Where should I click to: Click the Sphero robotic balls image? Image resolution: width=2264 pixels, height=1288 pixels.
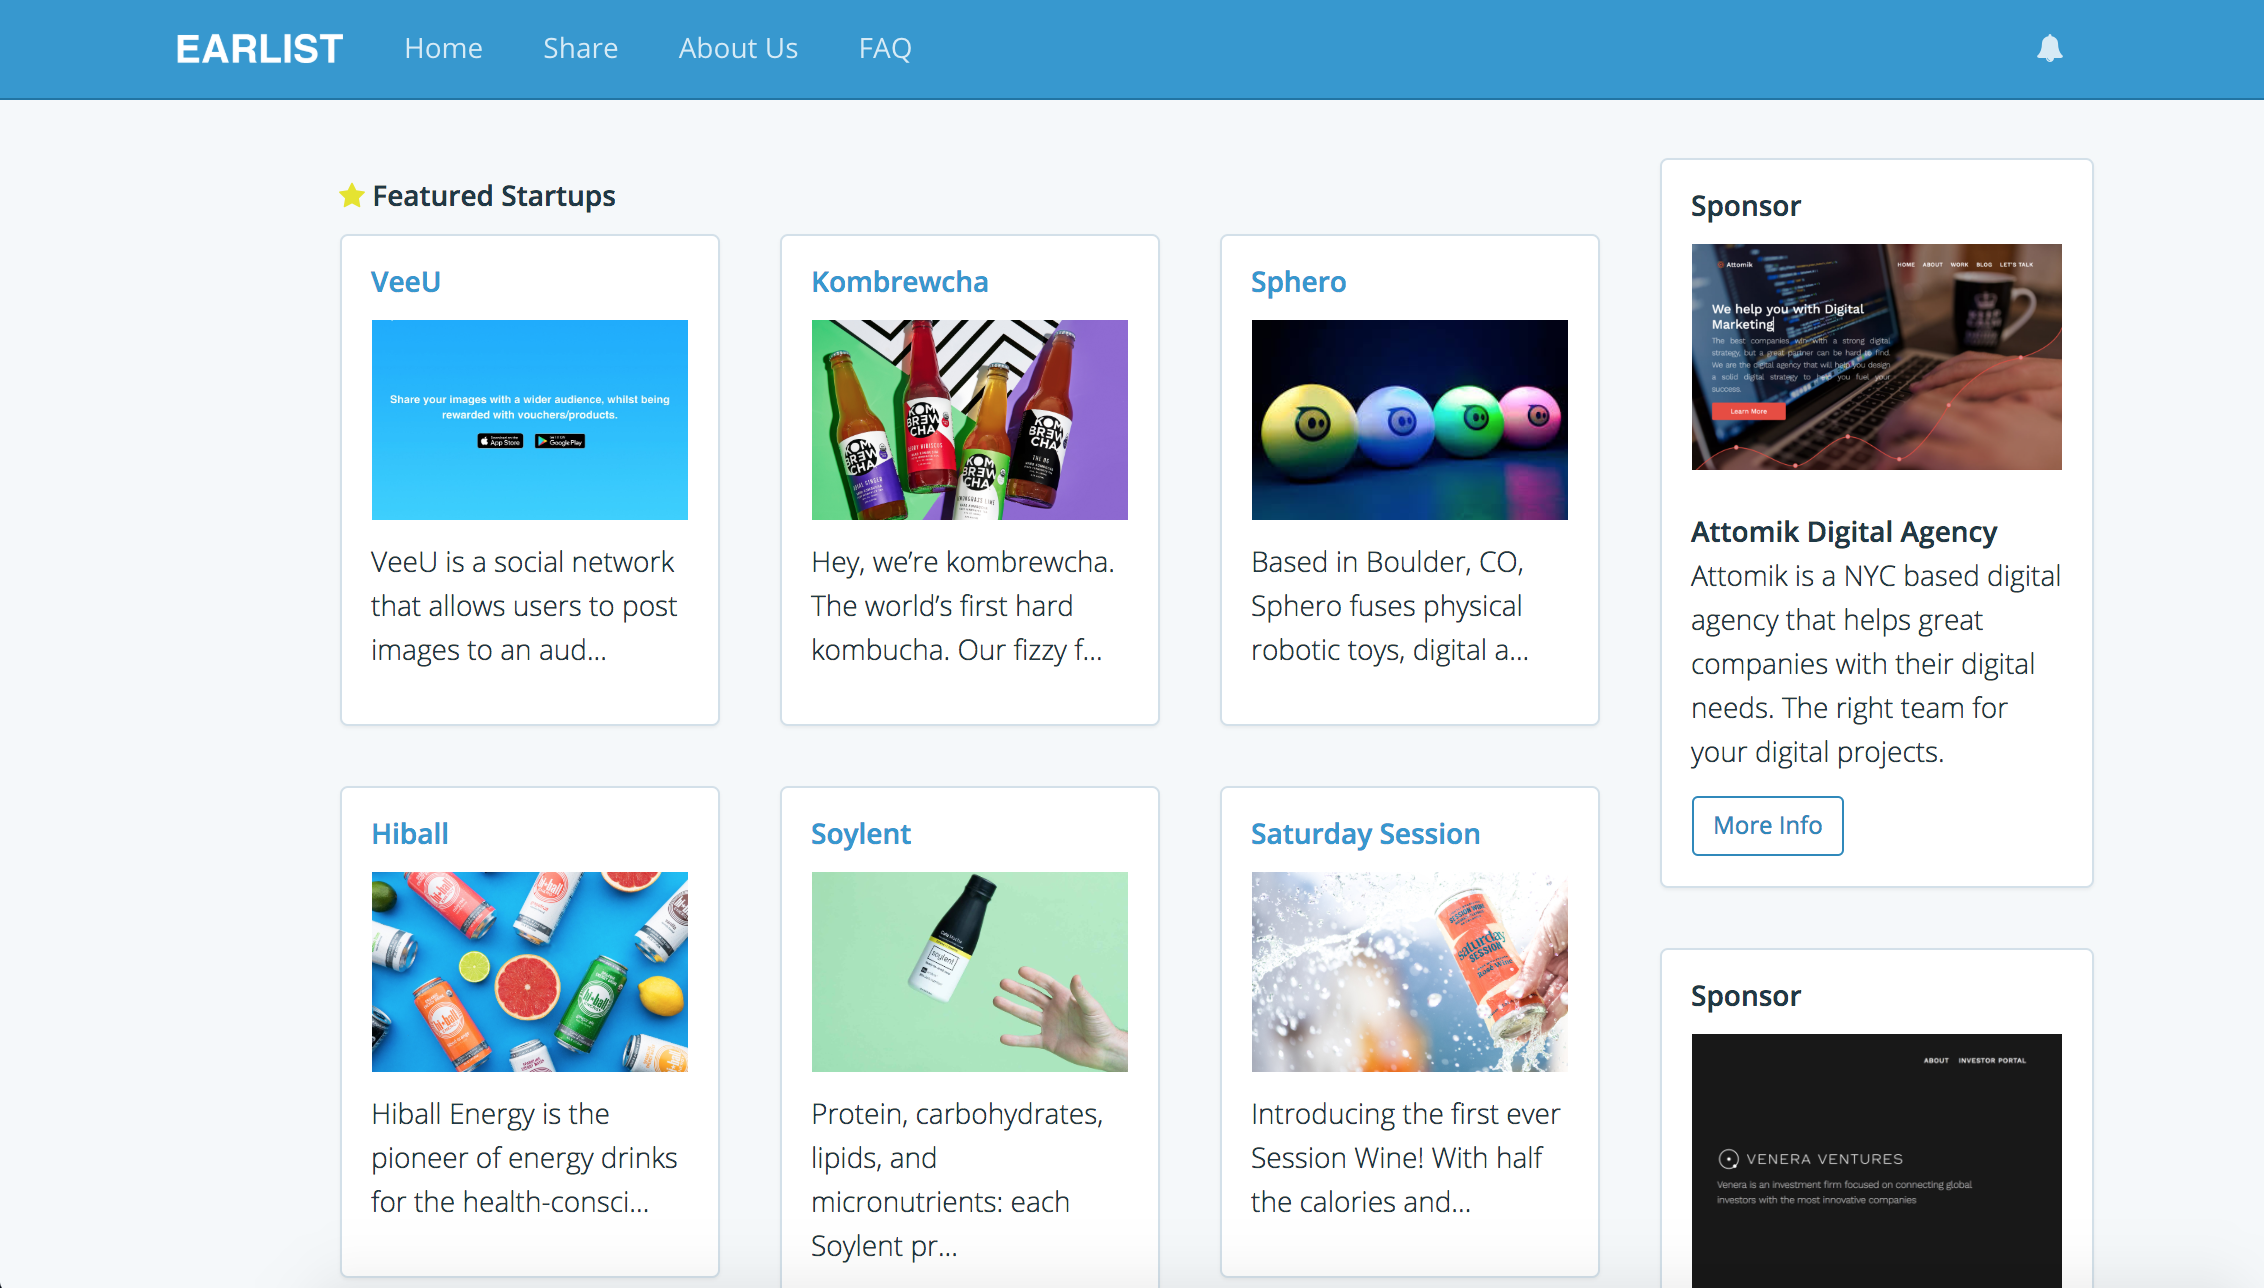tap(1409, 419)
